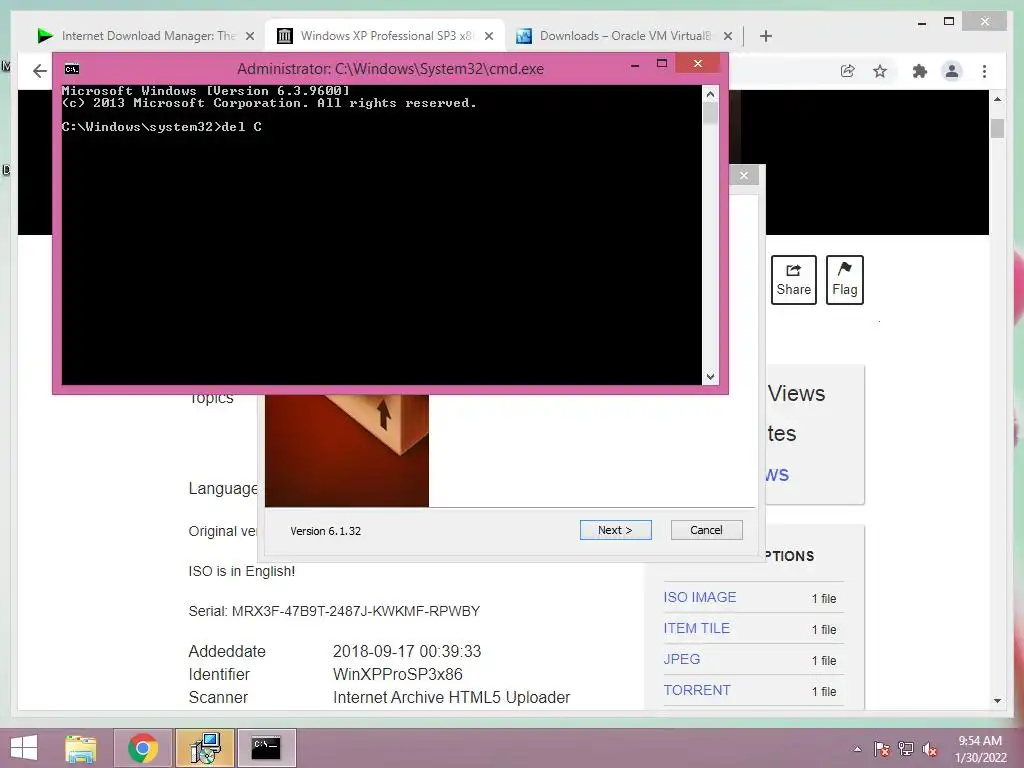Open the network tray icon

[906, 749]
